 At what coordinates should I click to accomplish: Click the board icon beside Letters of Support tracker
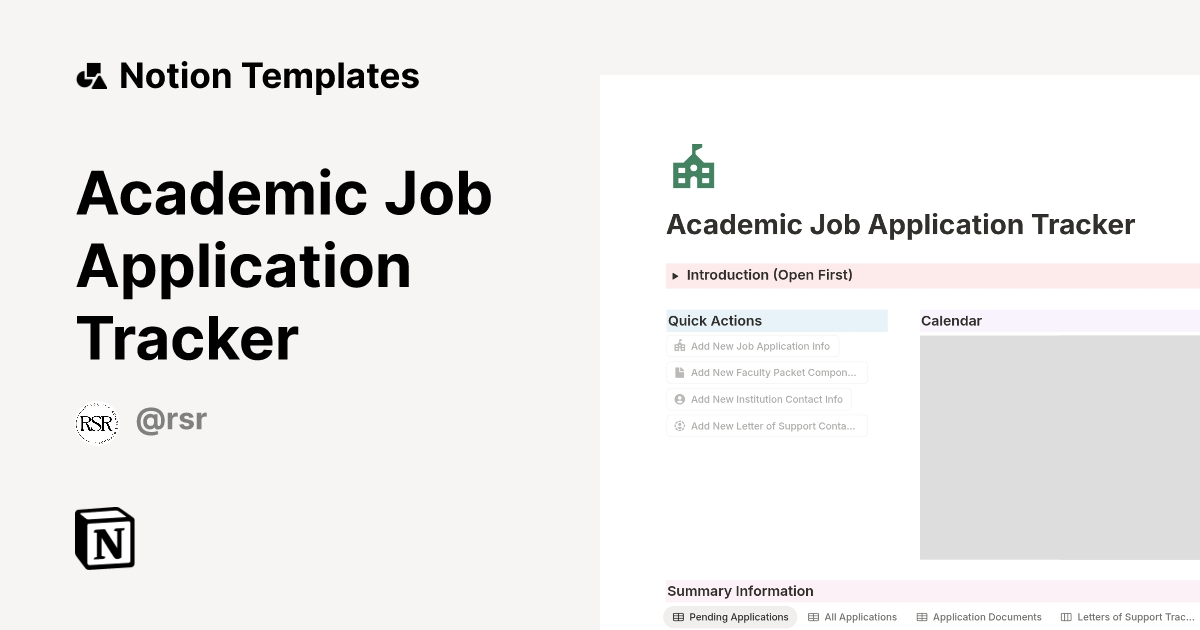tap(1066, 617)
